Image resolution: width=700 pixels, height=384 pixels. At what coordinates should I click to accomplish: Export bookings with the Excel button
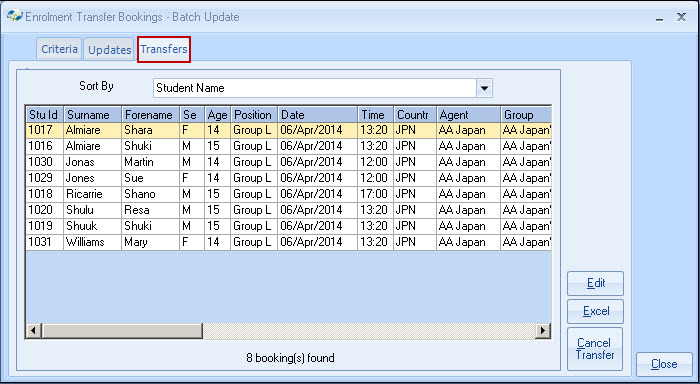pos(596,311)
